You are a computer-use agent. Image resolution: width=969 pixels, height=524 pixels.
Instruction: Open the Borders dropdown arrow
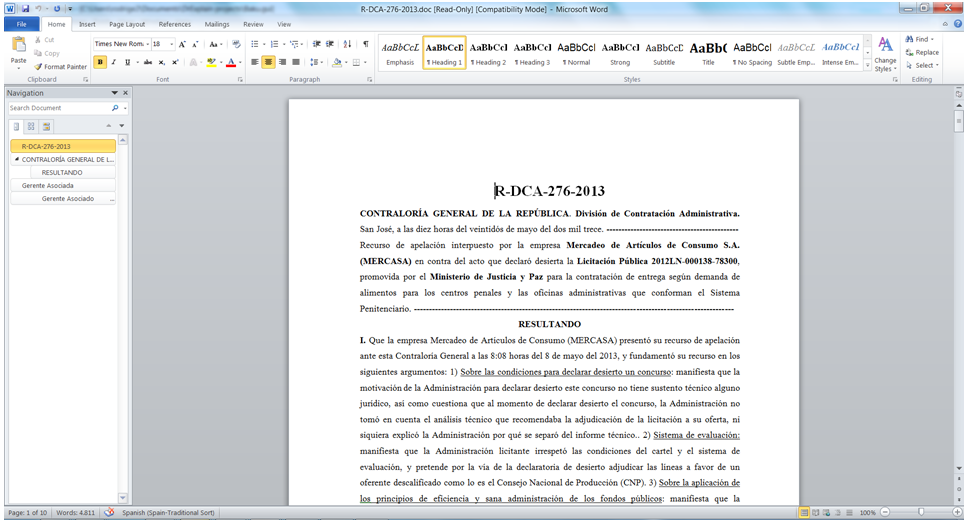(365, 62)
